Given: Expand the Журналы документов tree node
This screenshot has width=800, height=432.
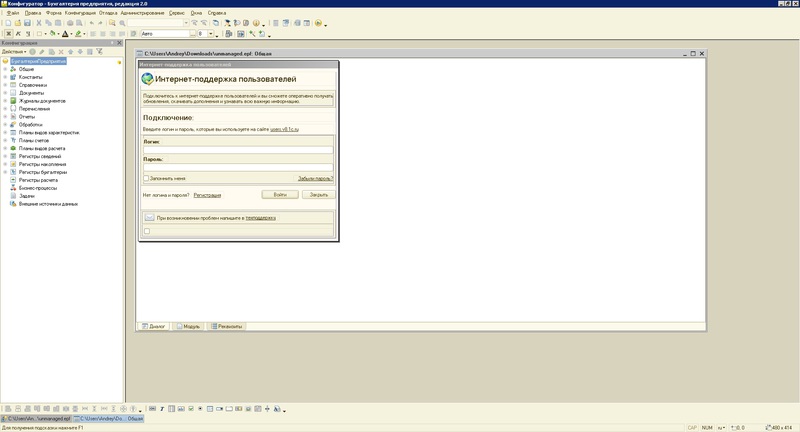Looking at the screenshot, I should tap(5, 100).
